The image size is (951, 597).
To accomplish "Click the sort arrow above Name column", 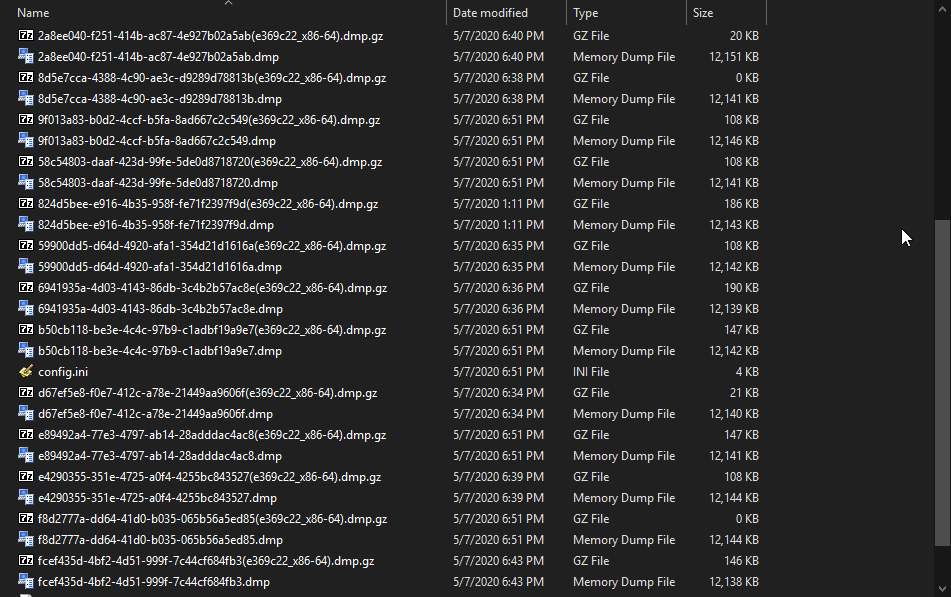I will 229,3.
